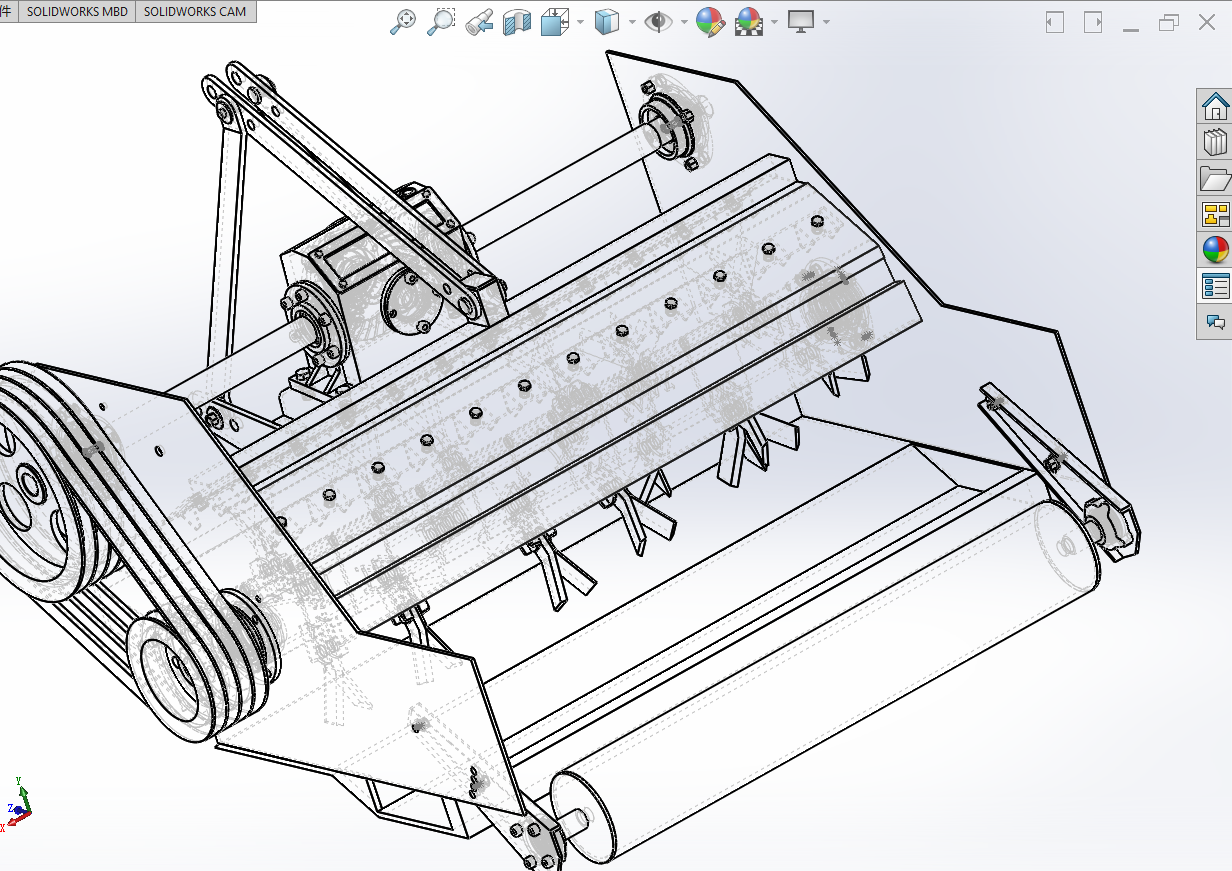Viewport: 1232px width, 871px height.
Task: Expand Apply Scene dropdown arrow
Action: click(x=774, y=22)
